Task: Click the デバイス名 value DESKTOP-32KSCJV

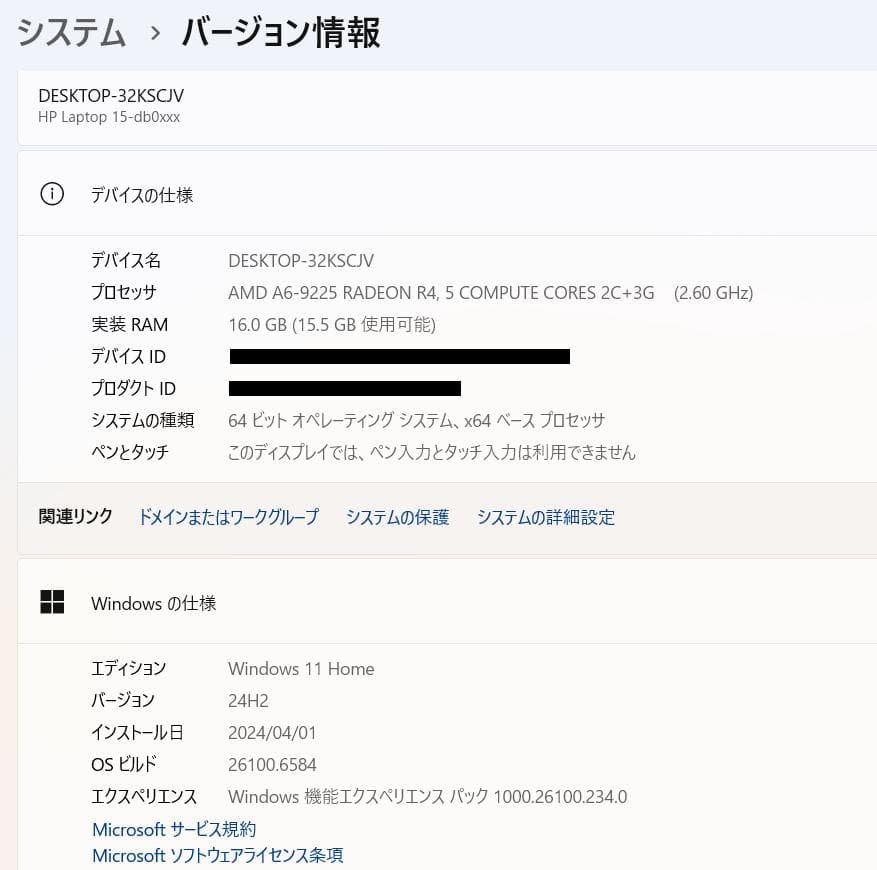Action: 301,260
